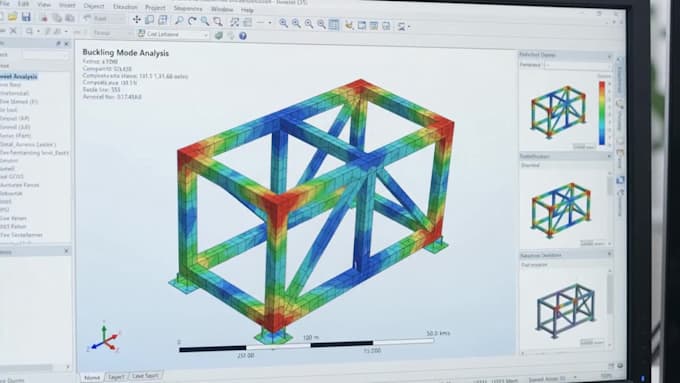Viewport: 680px width, 383px height.
Task: Click the yellow hand-shaped toolbar icon
Action: tap(349, 25)
